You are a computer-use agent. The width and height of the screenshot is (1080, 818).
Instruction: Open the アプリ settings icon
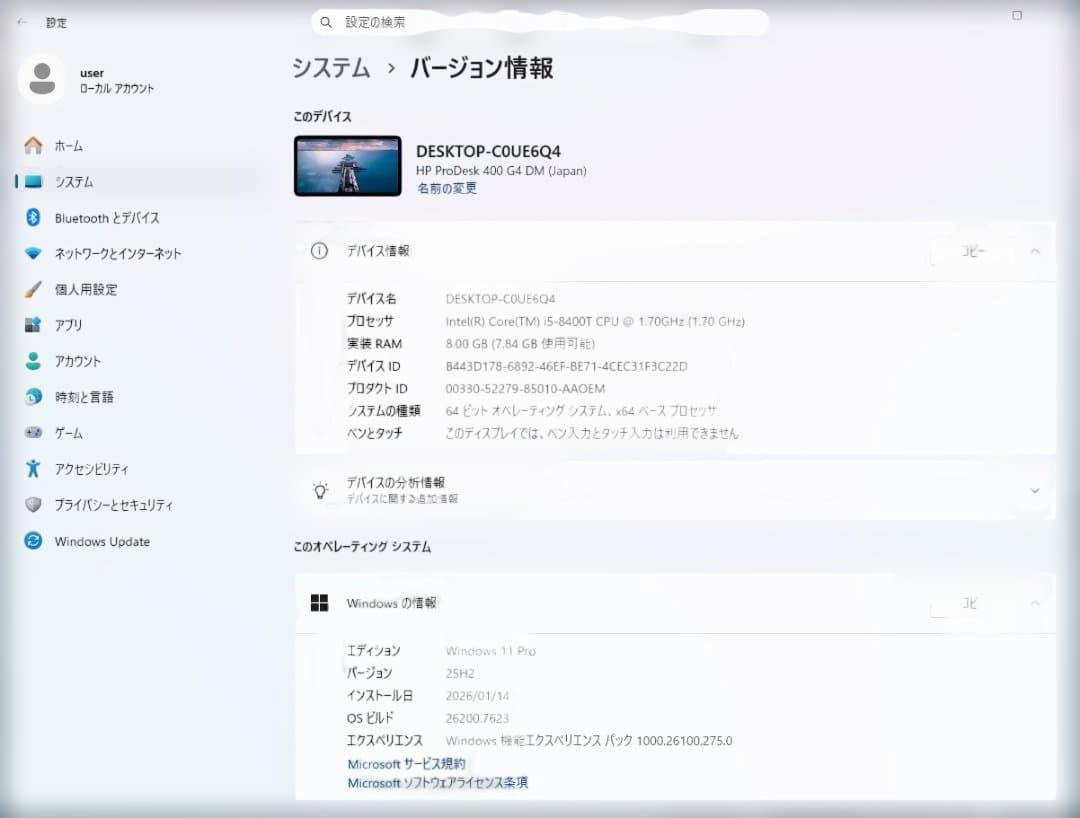click(32, 325)
